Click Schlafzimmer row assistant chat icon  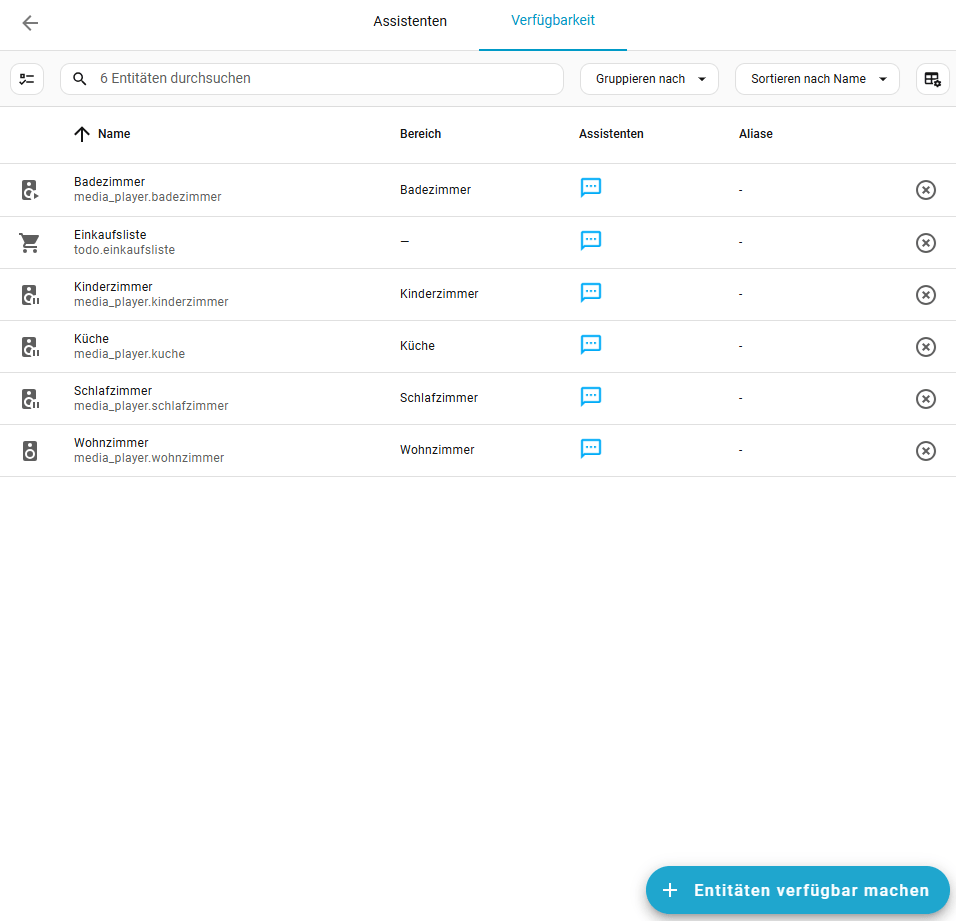pos(591,397)
